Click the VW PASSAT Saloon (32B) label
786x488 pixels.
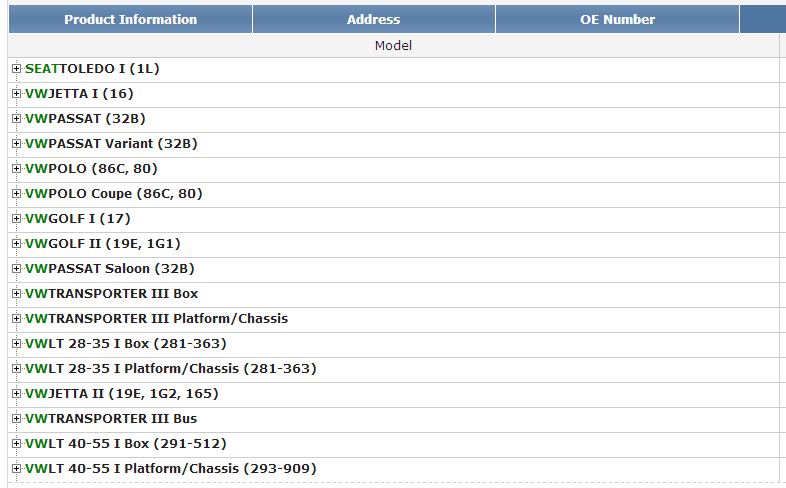coord(110,269)
